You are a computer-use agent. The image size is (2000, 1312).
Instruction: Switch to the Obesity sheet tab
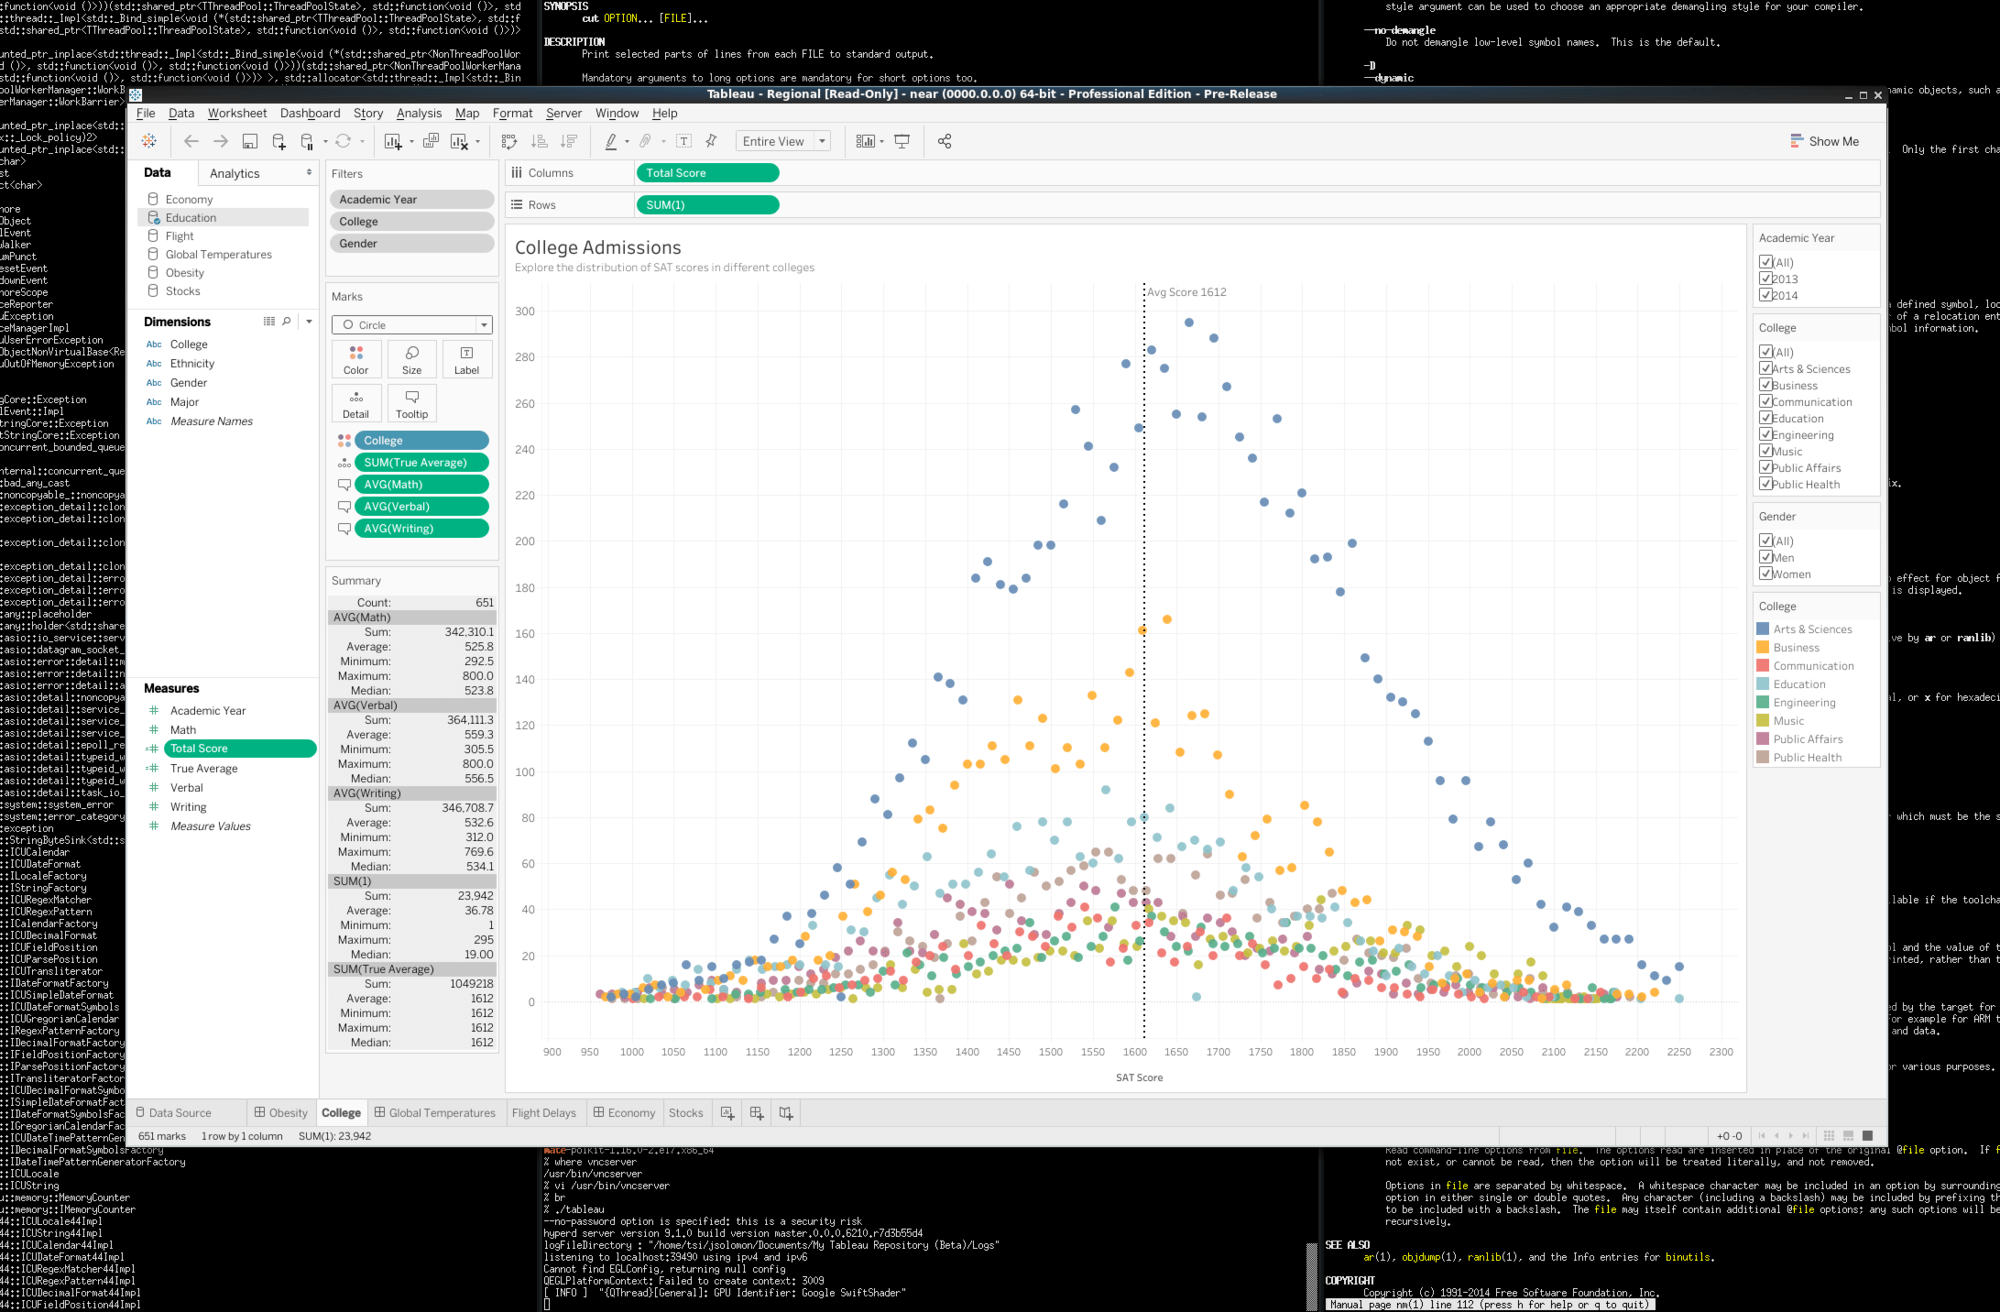[x=281, y=1112]
